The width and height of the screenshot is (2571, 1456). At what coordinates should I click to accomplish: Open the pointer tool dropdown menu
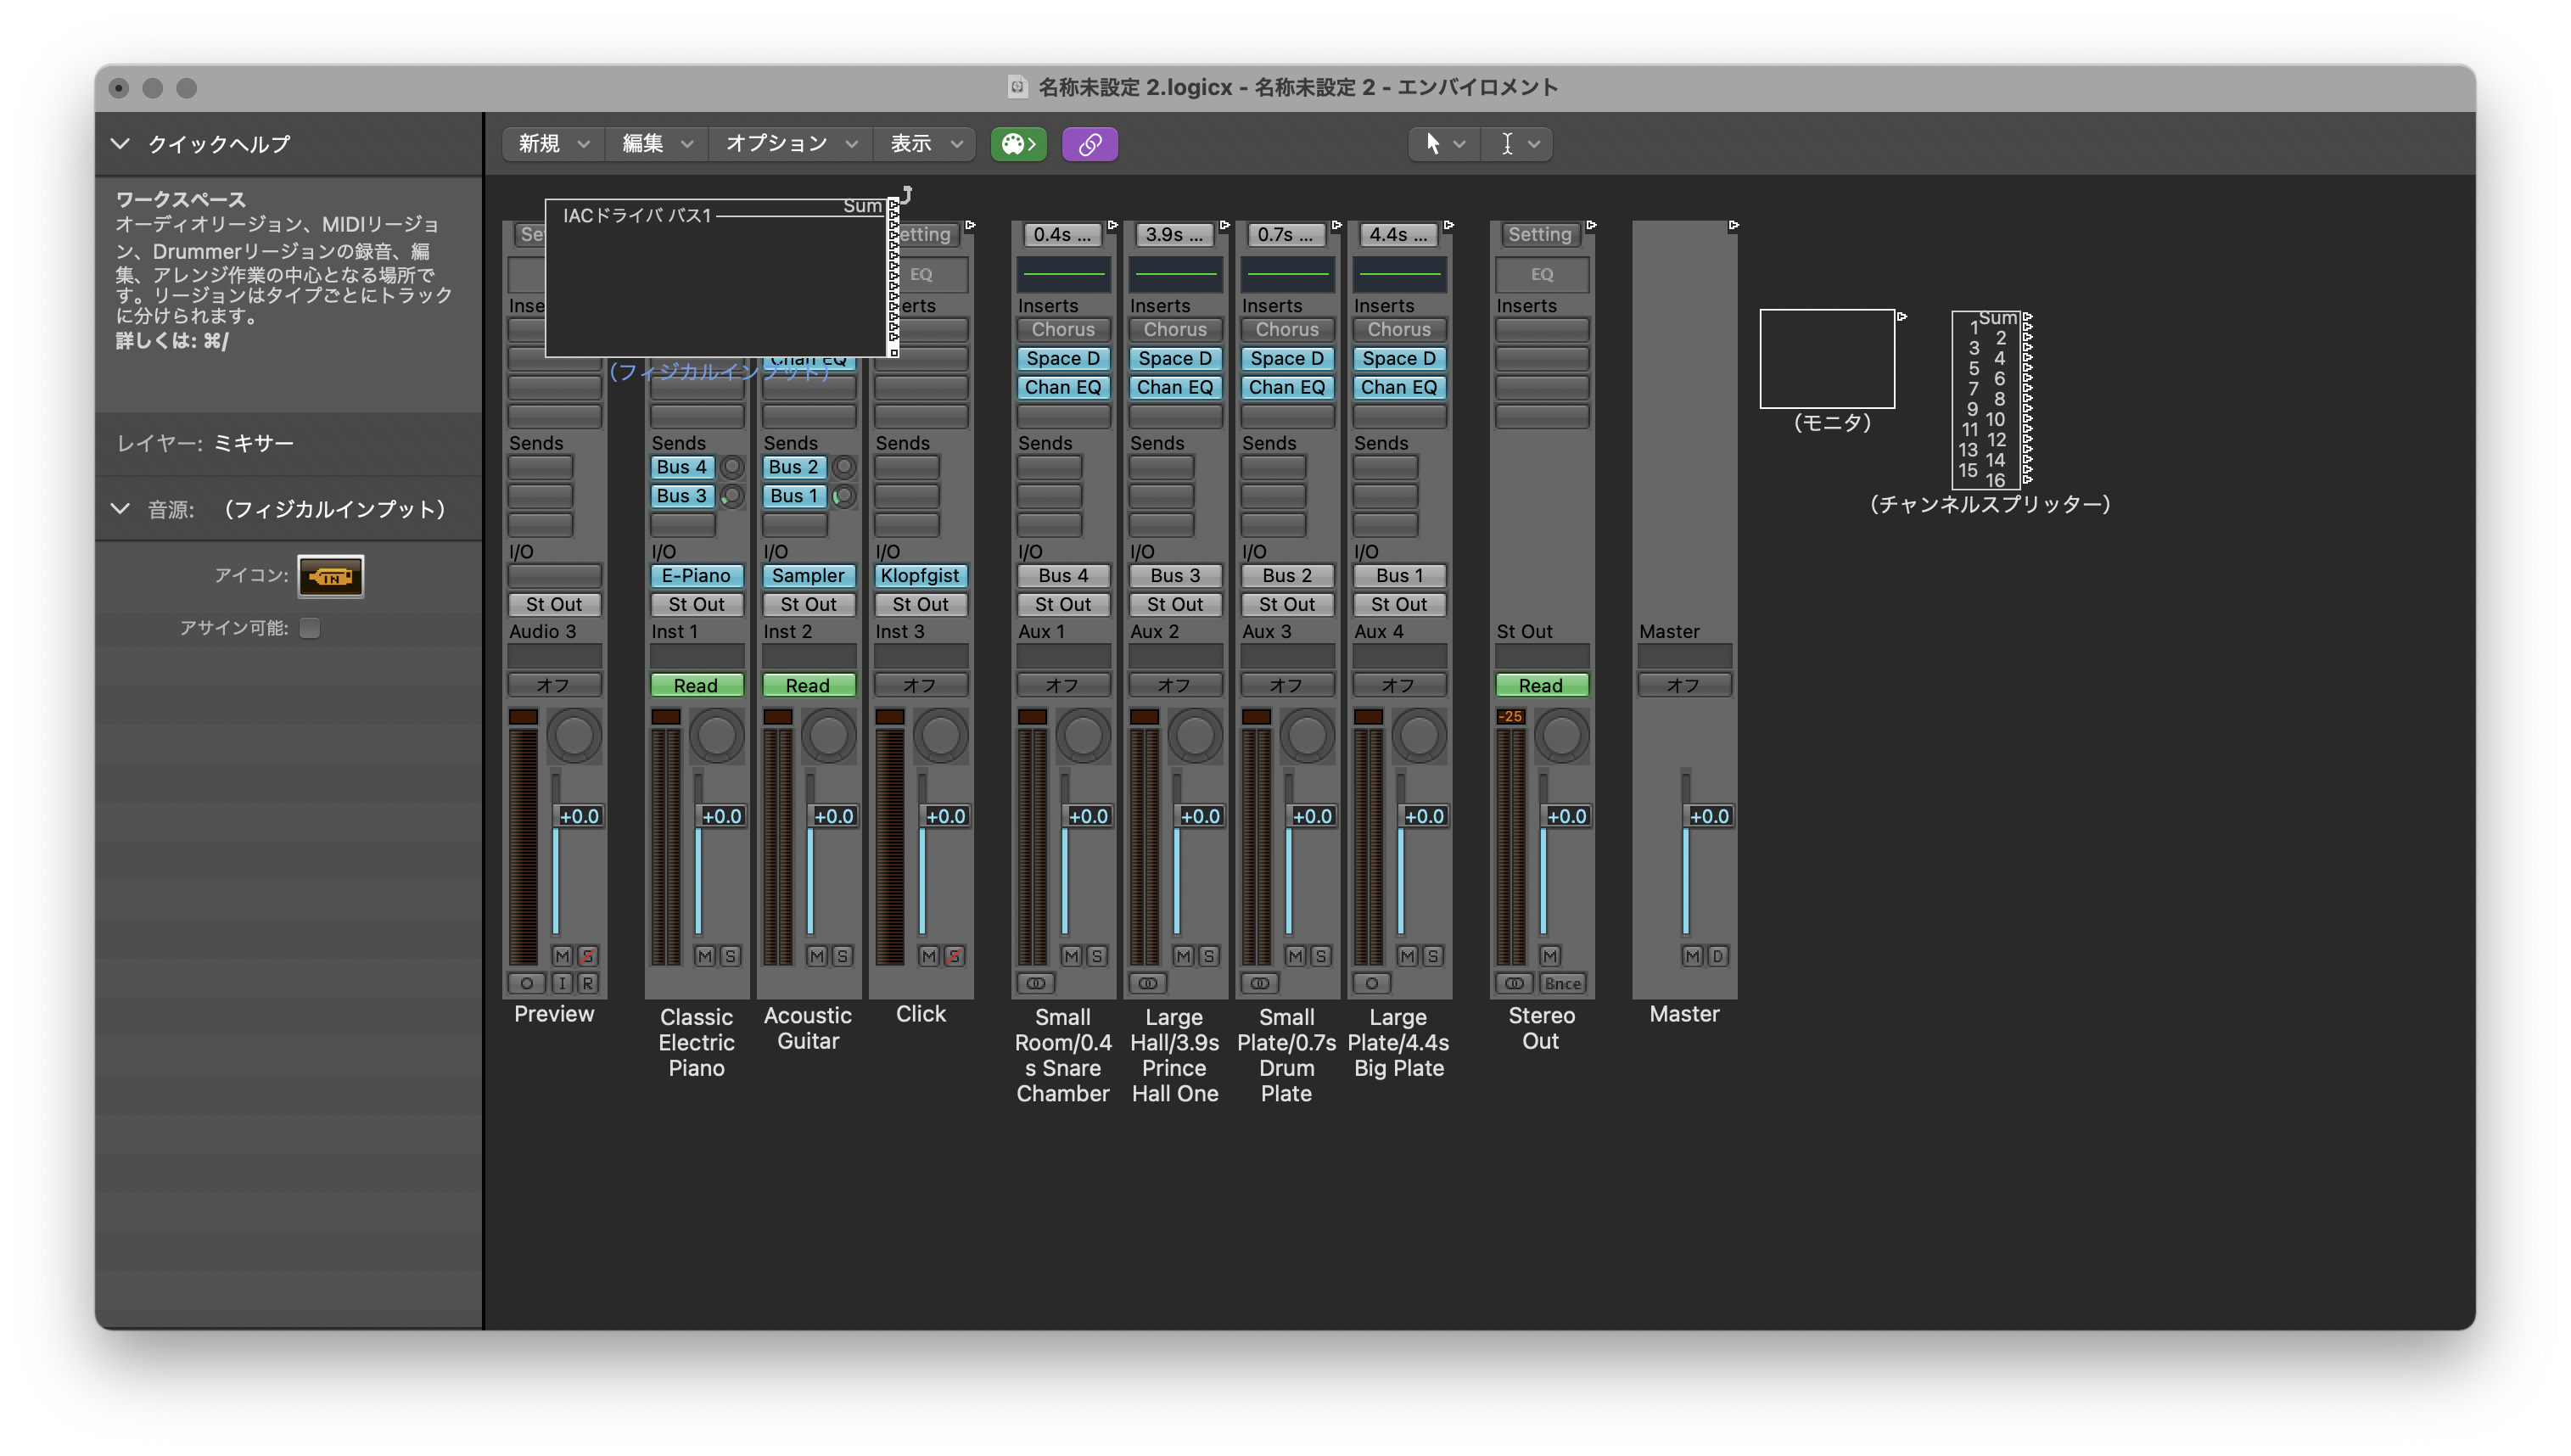(x=1444, y=144)
